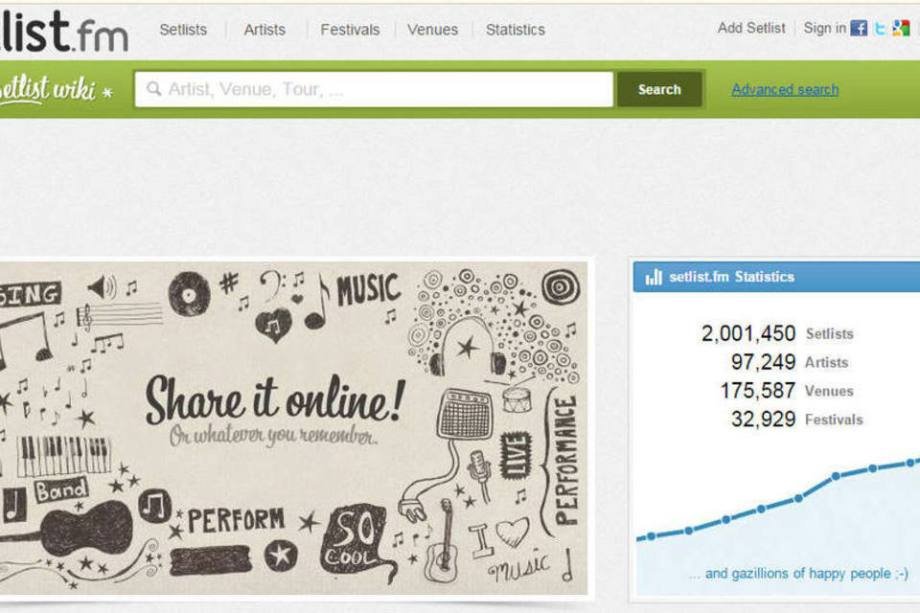Click the Sign in link
The image size is (920, 613).
824,28
